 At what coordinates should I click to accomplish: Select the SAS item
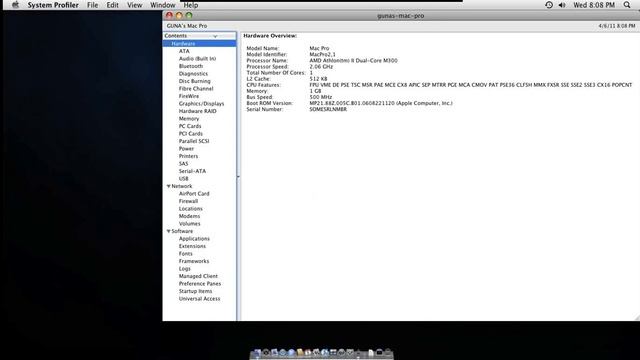click(183, 164)
